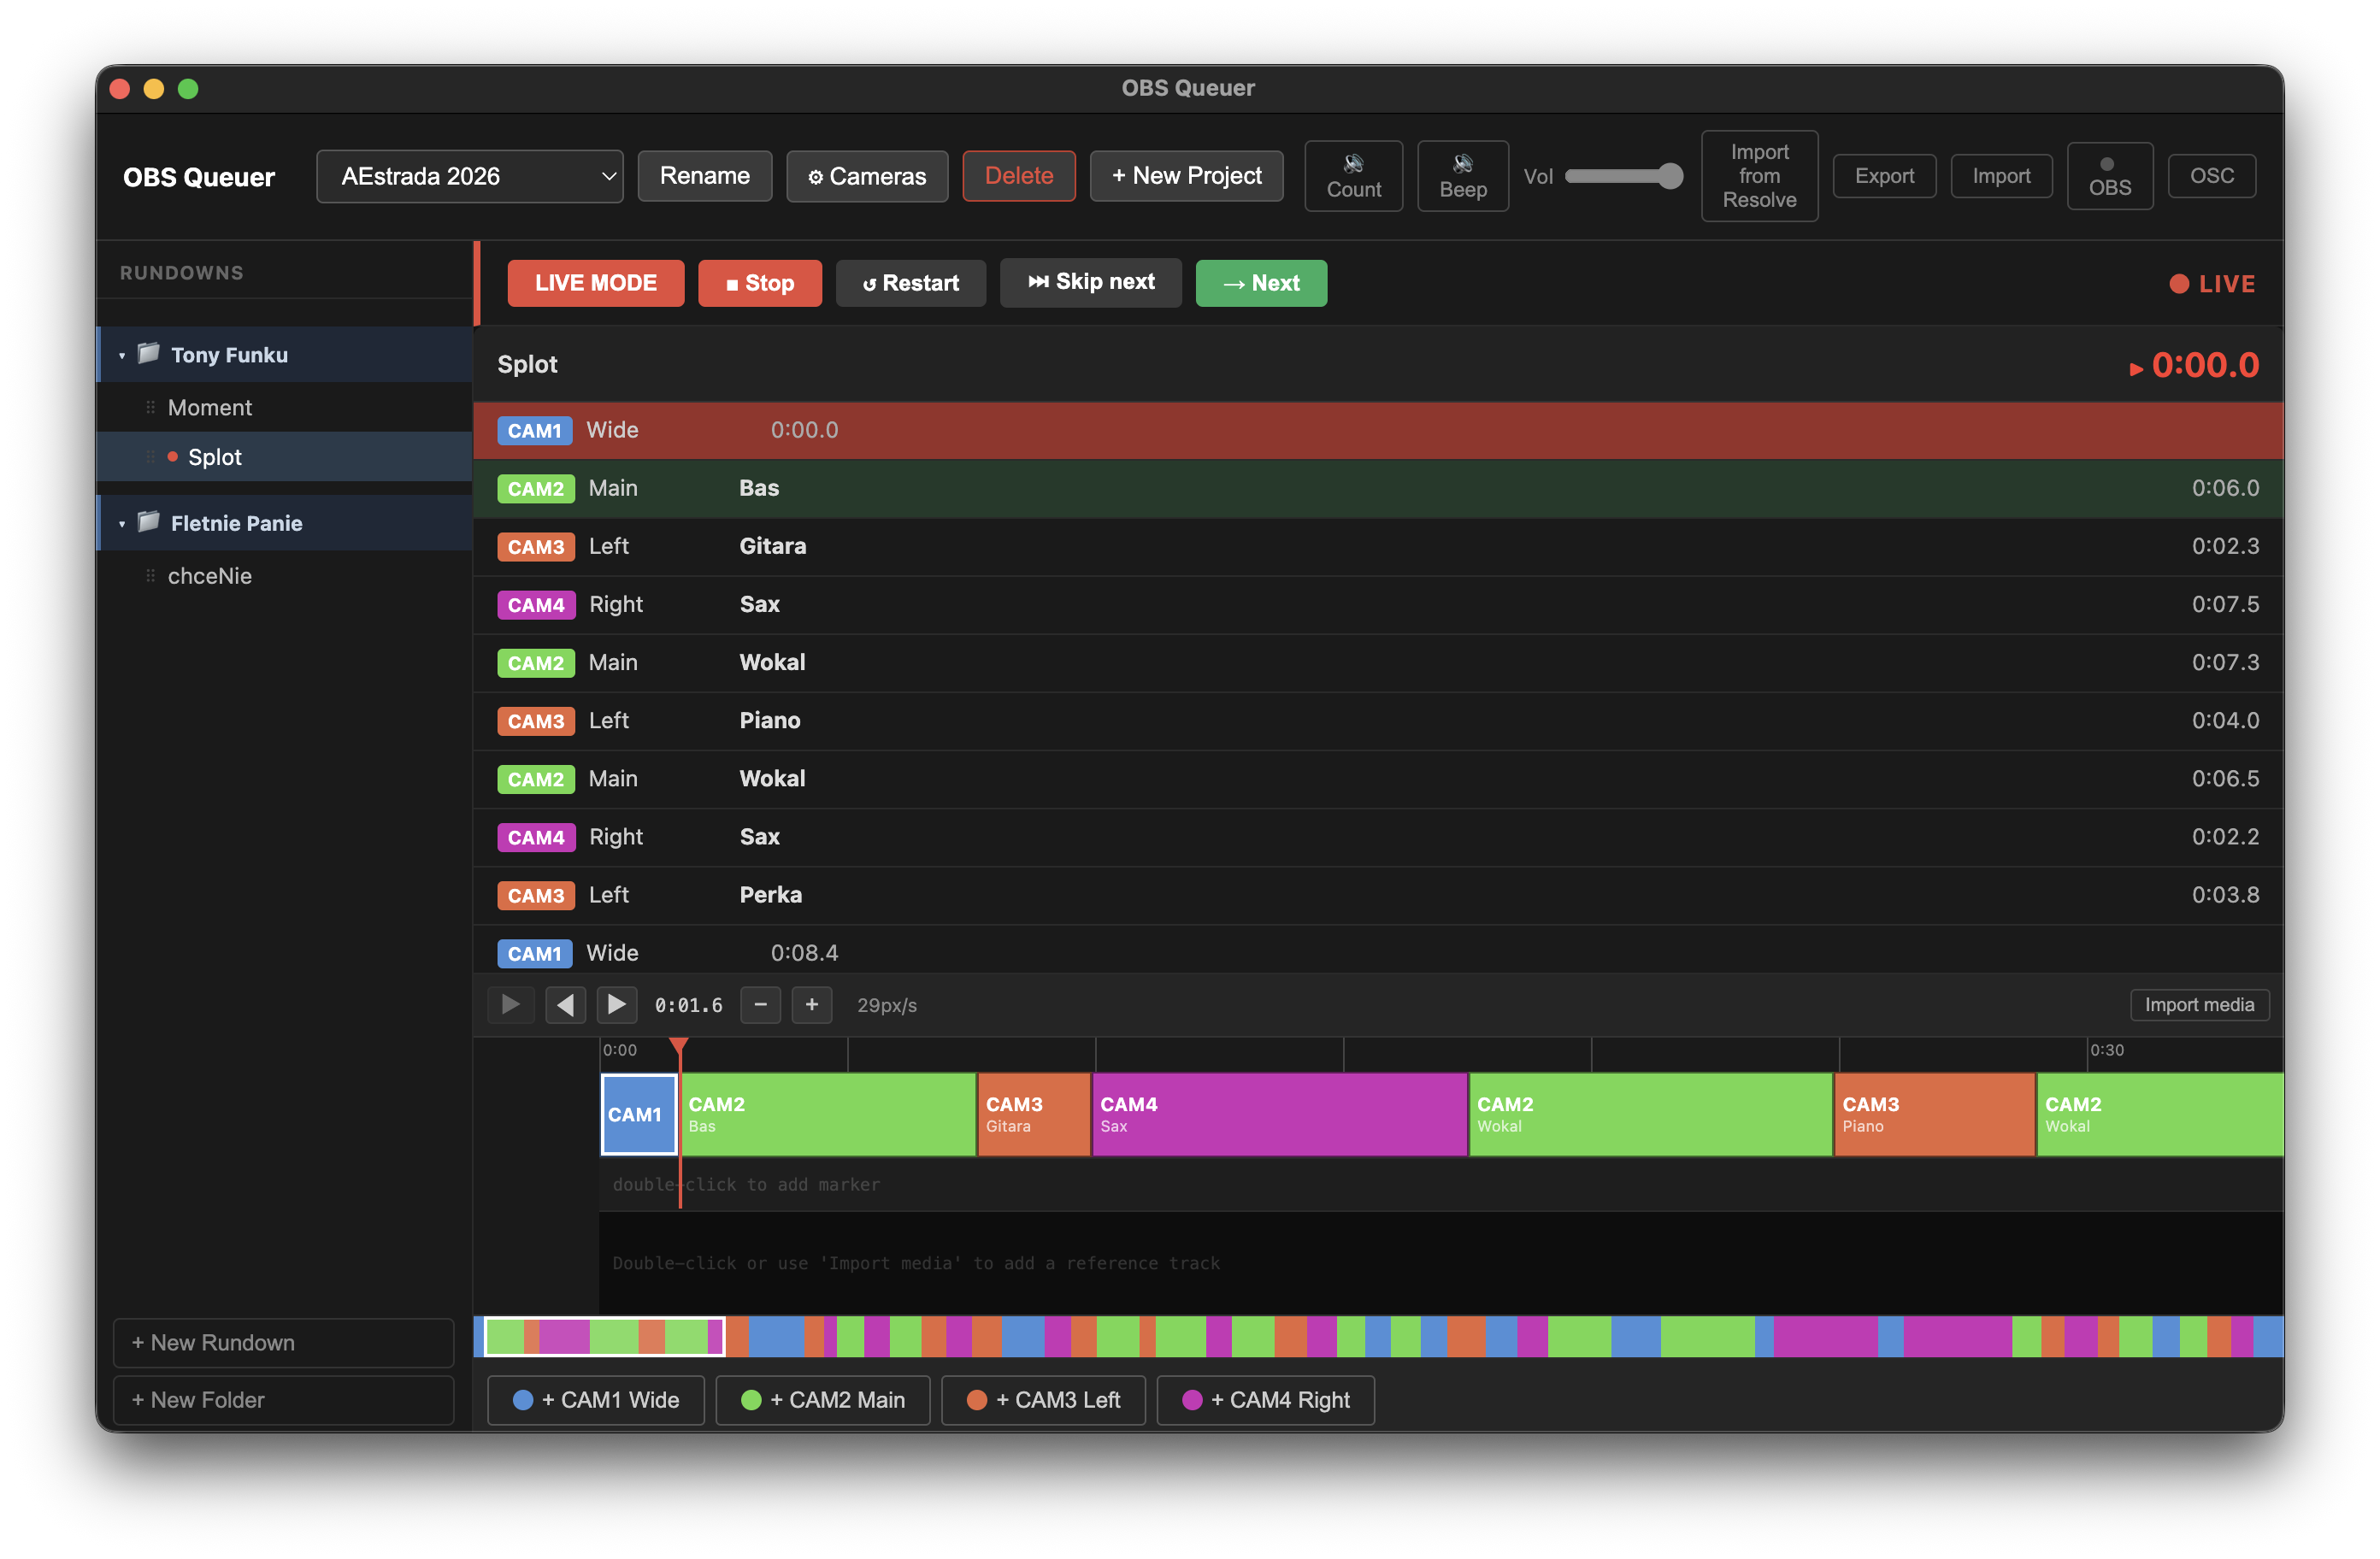Add a New Rundown
2380x1559 pixels.
283,1342
